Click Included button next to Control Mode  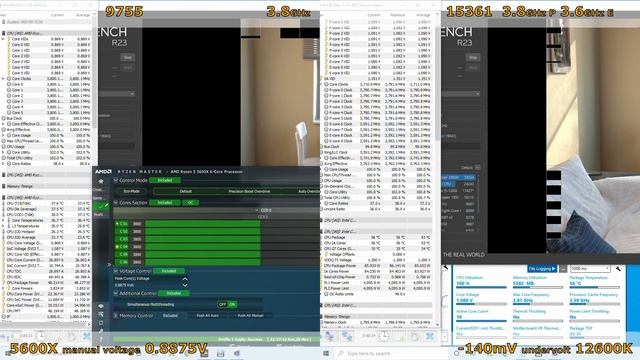[x=165, y=180]
